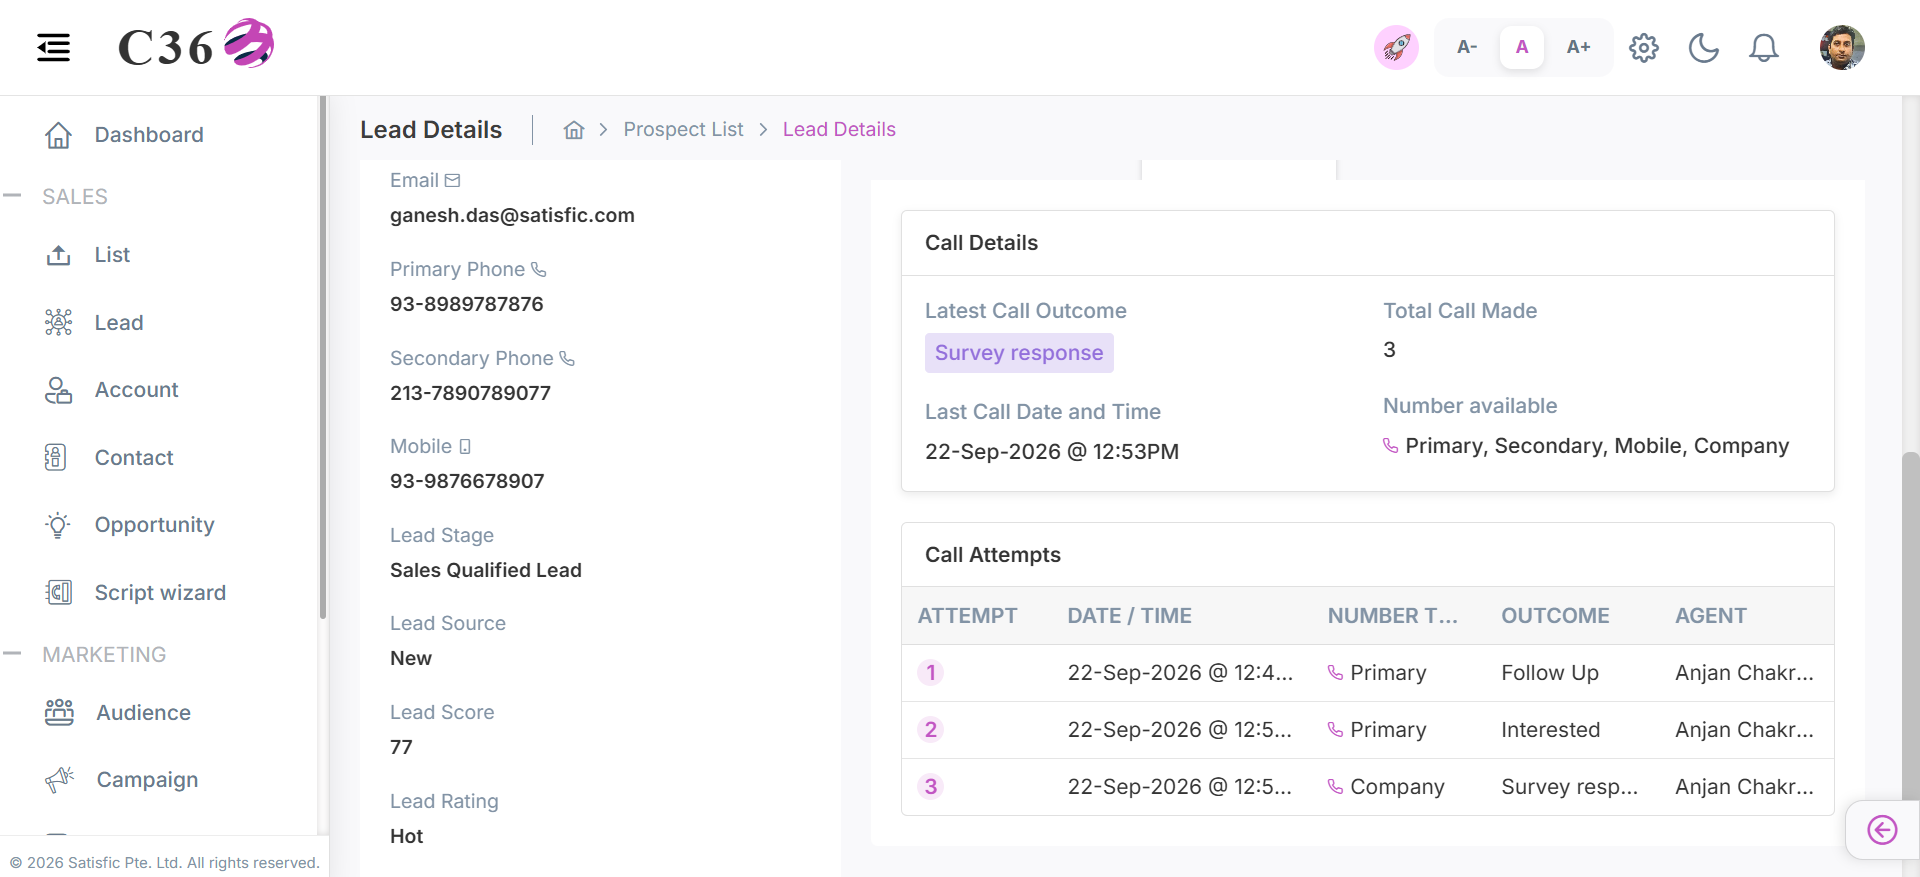Open notifications bell icon
This screenshot has width=1920, height=877.
point(1764,47)
